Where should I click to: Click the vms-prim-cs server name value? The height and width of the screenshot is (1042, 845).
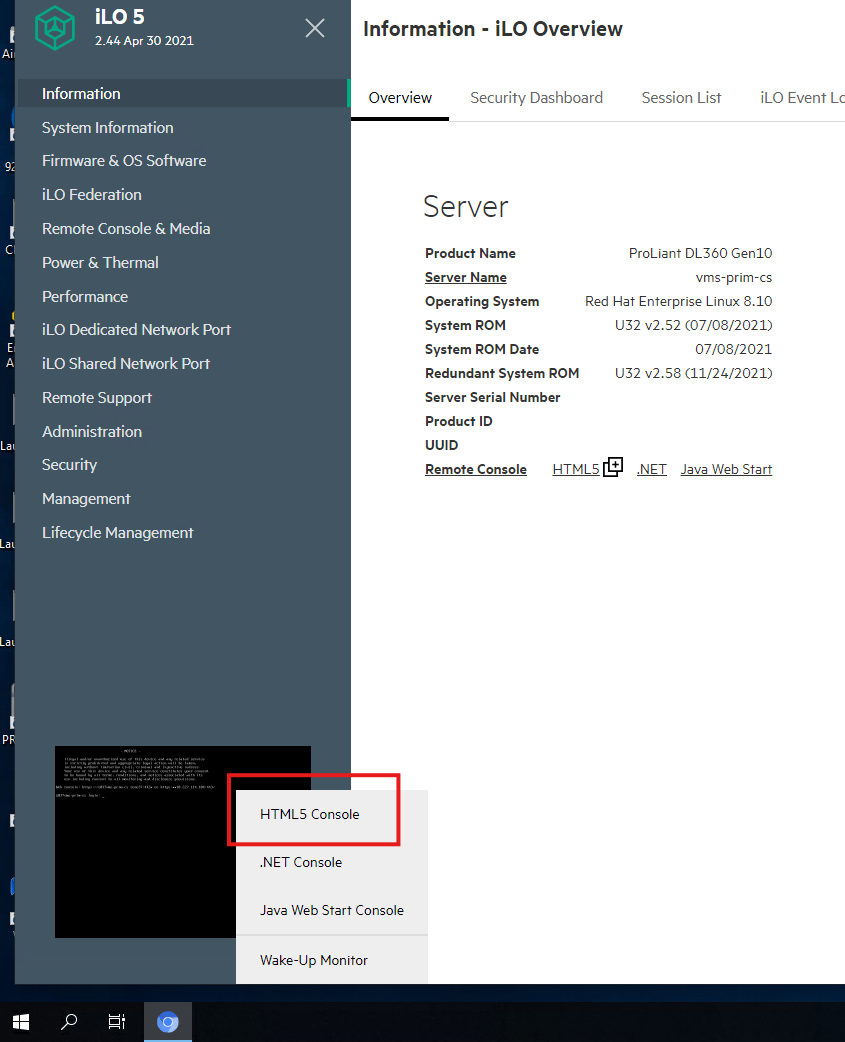[x=733, y=277]
